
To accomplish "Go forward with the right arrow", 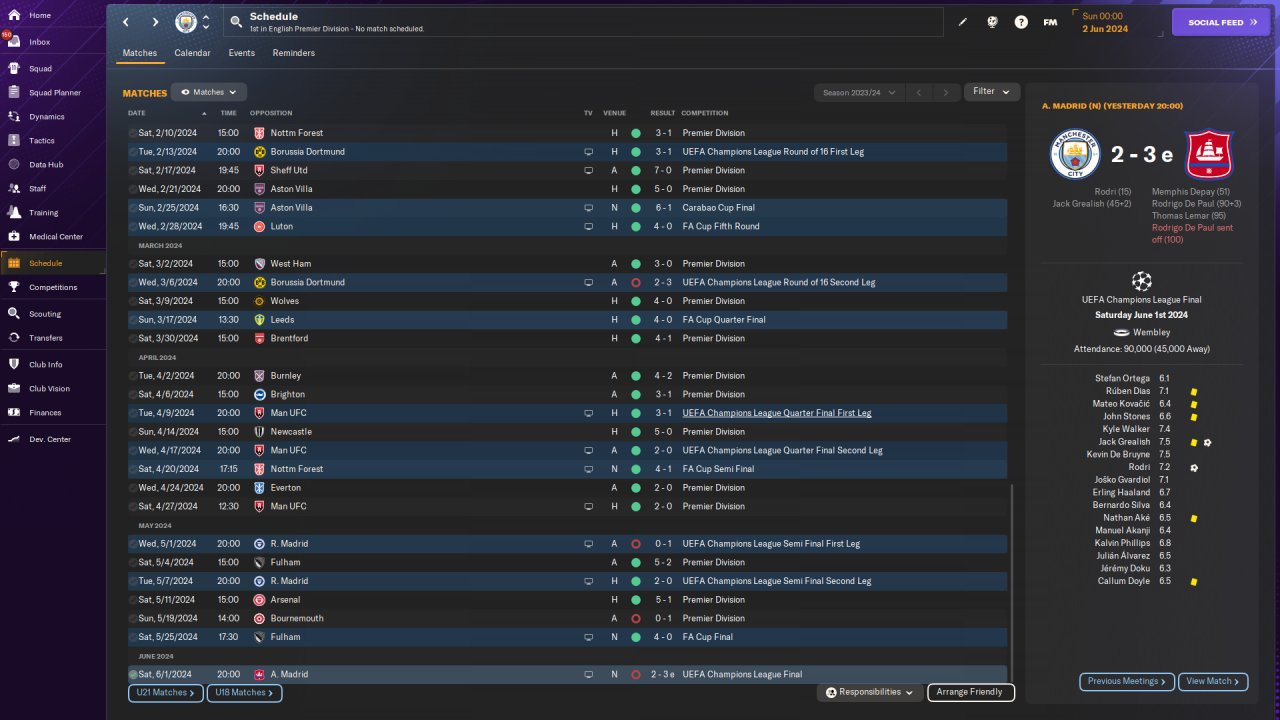I will pyautogui.click(x=155, y=22).
